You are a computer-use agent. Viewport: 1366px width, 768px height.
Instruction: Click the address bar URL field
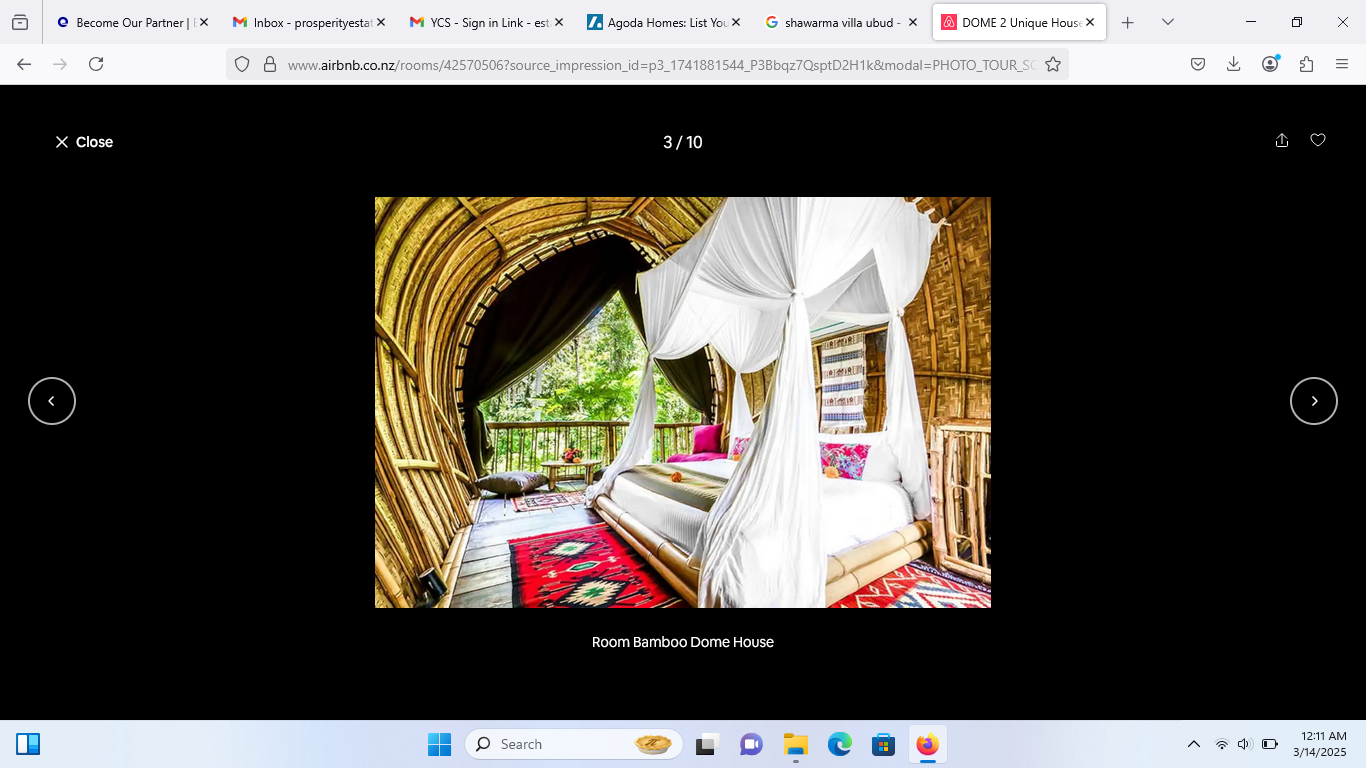[660, 64]
